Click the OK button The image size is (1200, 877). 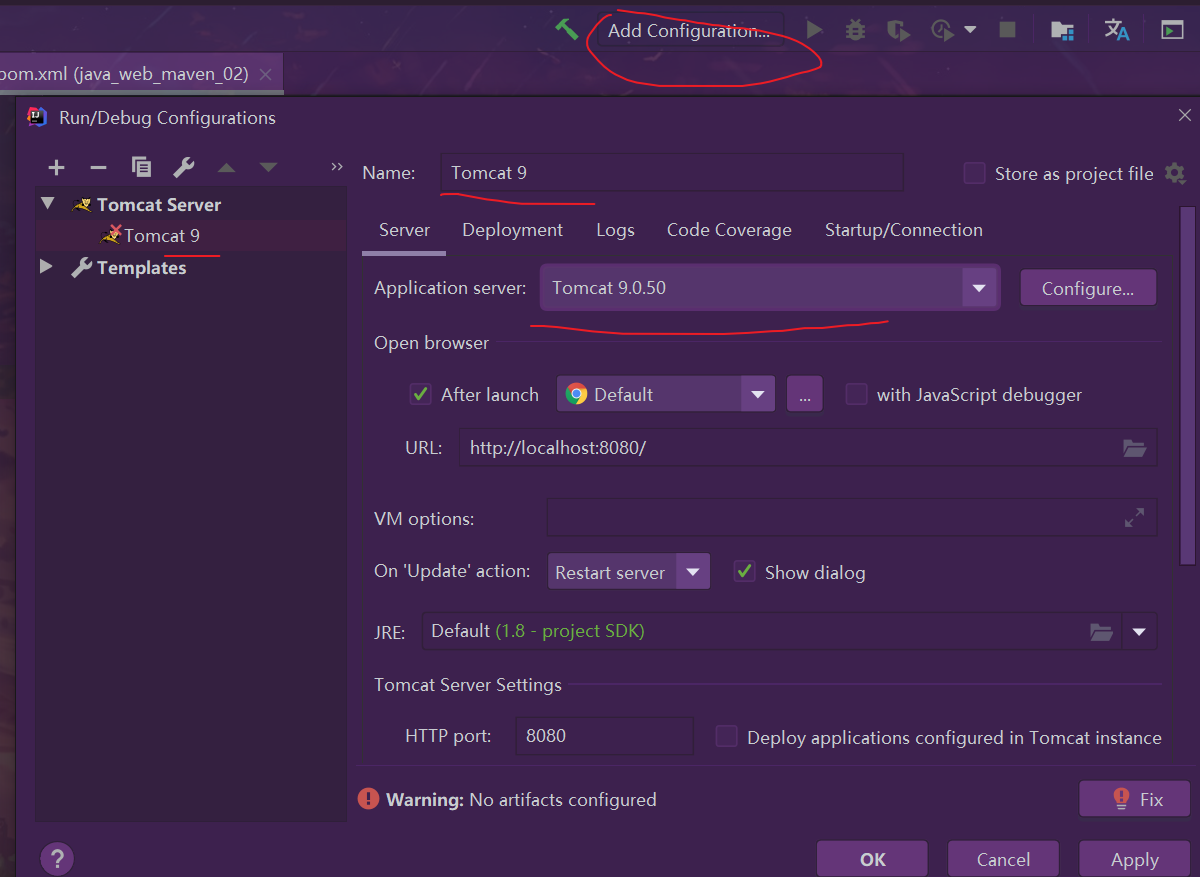click(872, 859)
